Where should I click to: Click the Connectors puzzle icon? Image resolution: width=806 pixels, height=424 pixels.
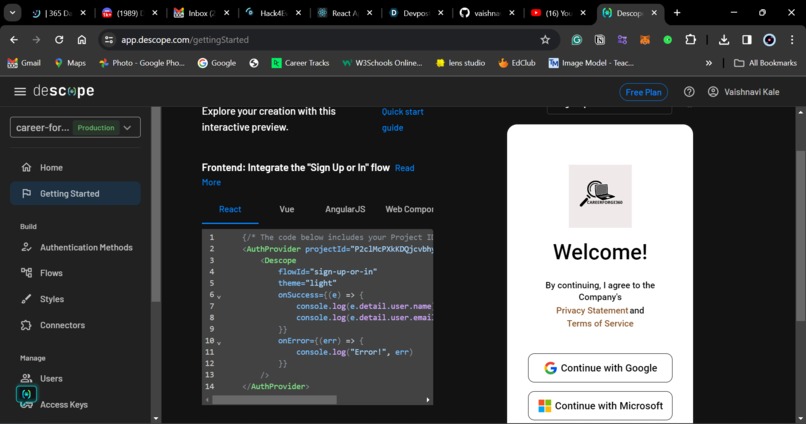click(x=26, y=325)
